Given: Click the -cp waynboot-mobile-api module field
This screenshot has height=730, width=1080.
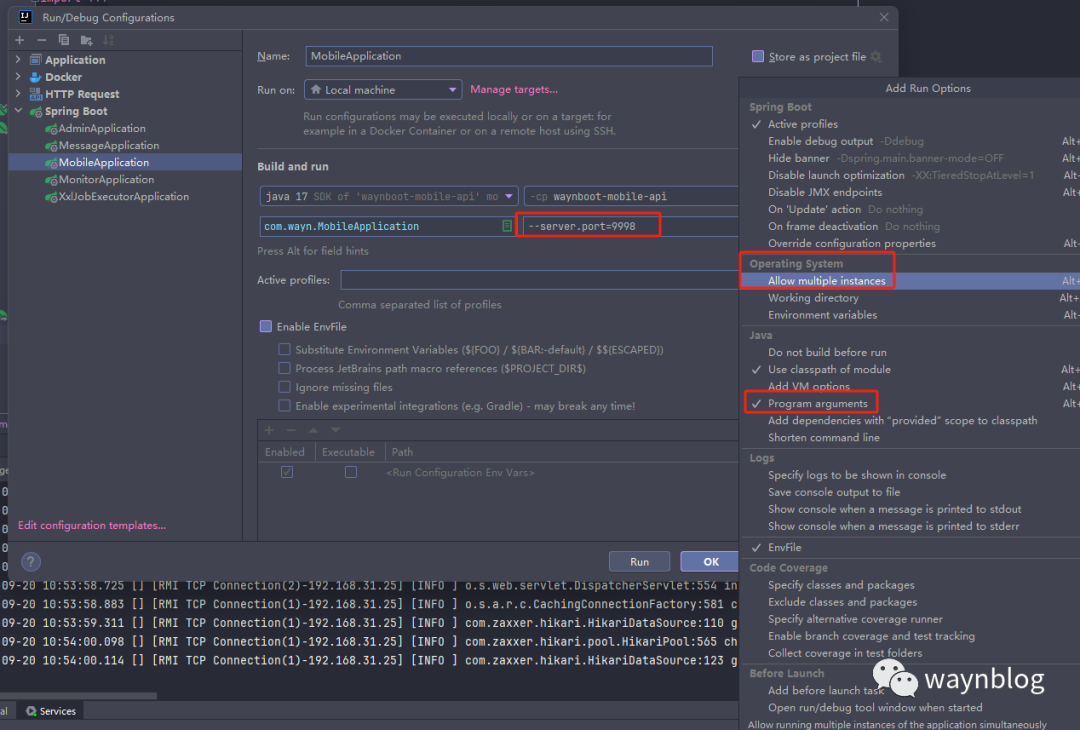Looking at the screenshot, I should point(630,196).
